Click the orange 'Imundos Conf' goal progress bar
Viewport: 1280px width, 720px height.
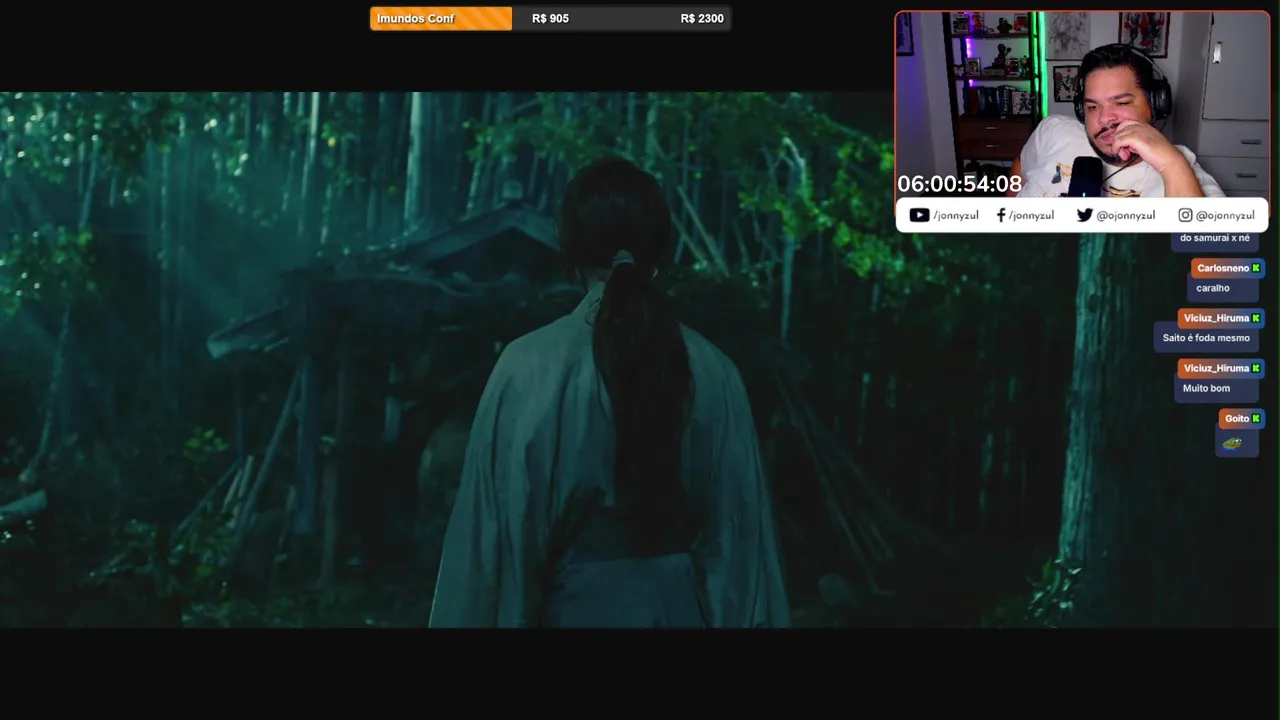click(441, 18)
